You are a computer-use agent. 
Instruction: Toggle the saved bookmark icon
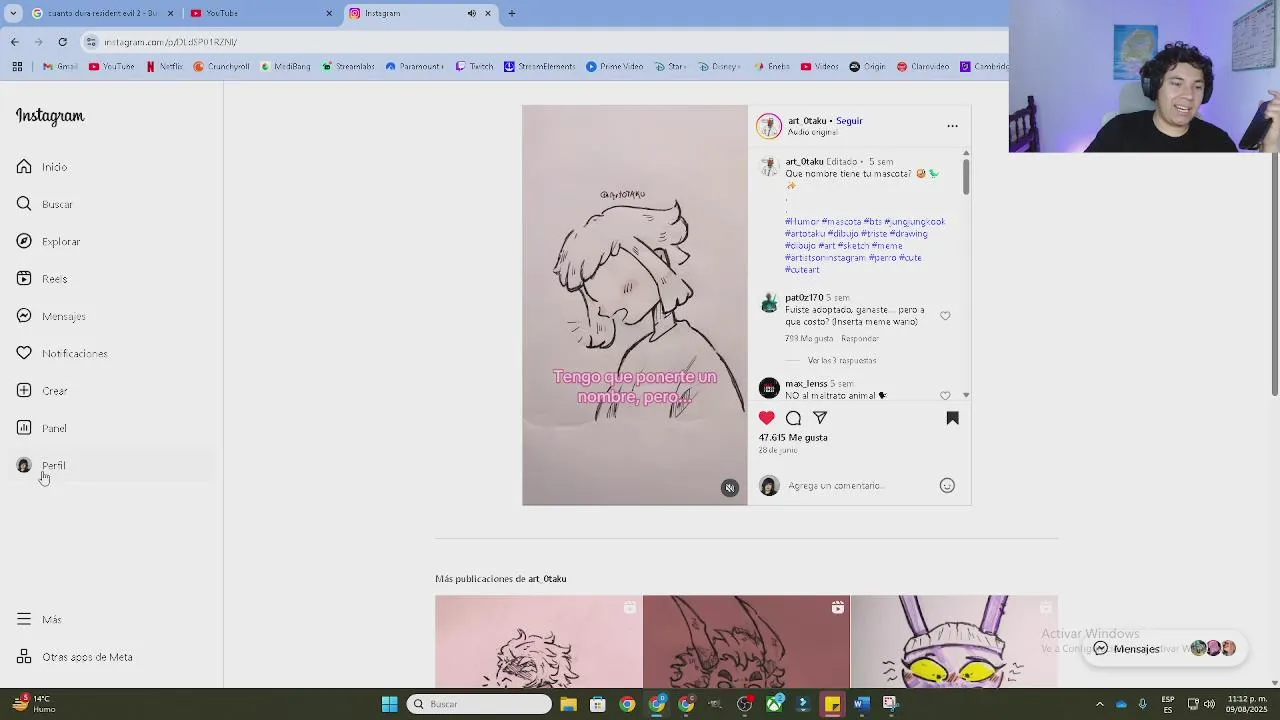click(952, 418)
